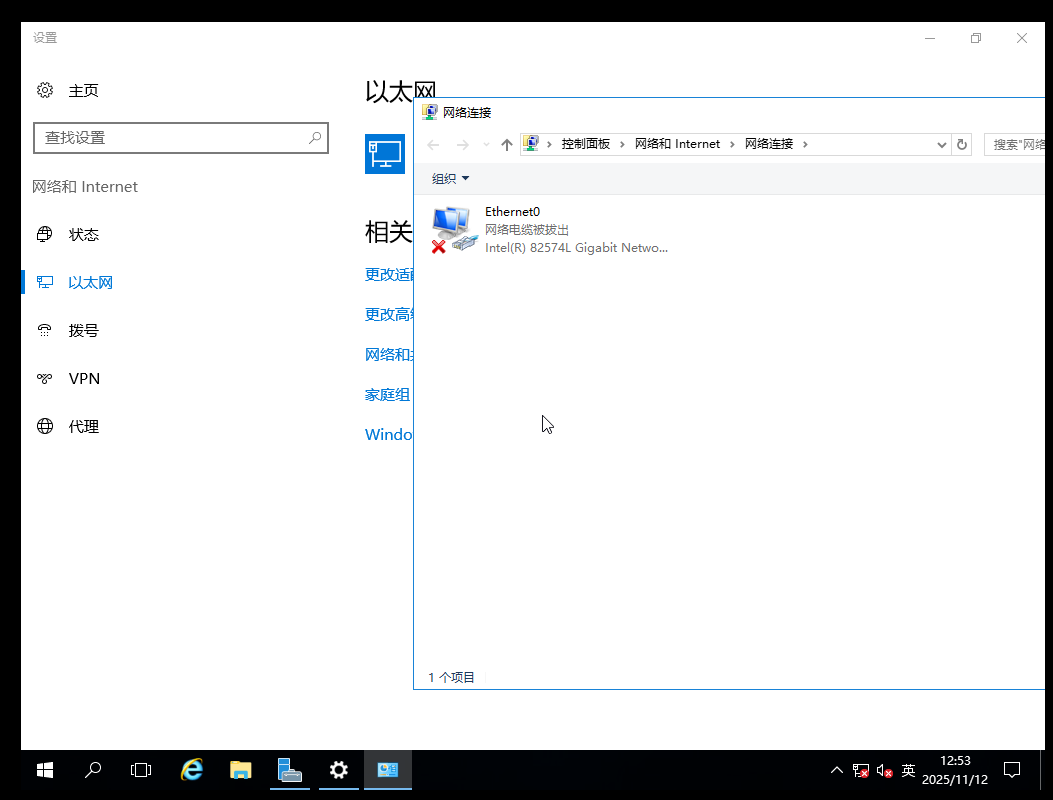Click 网络连接 in the breadcrumb path
This screenshot has height=800, width=1053.
769,144
